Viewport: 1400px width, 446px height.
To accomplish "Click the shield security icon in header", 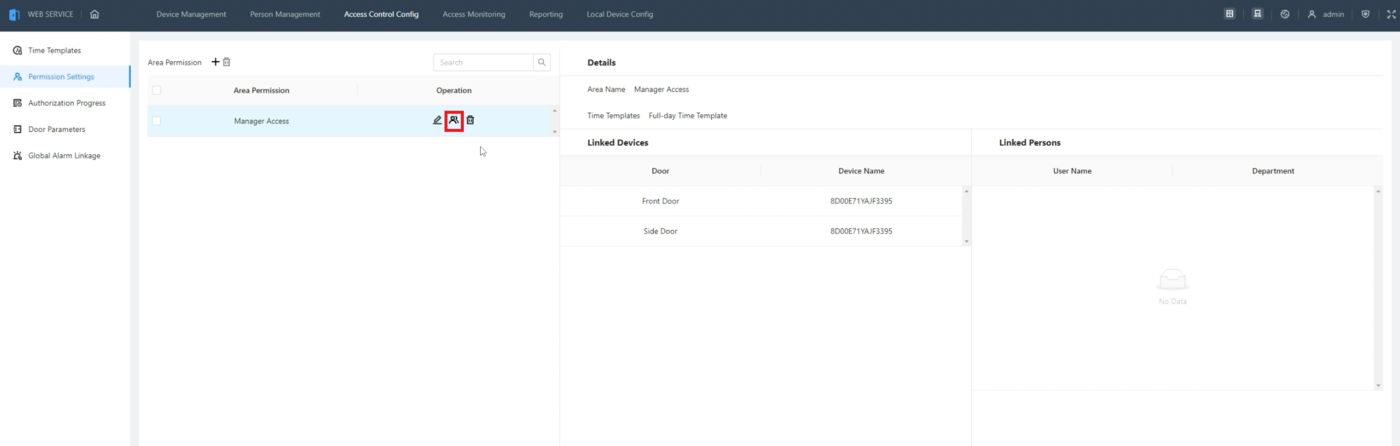I will [x=1366, y=15].
